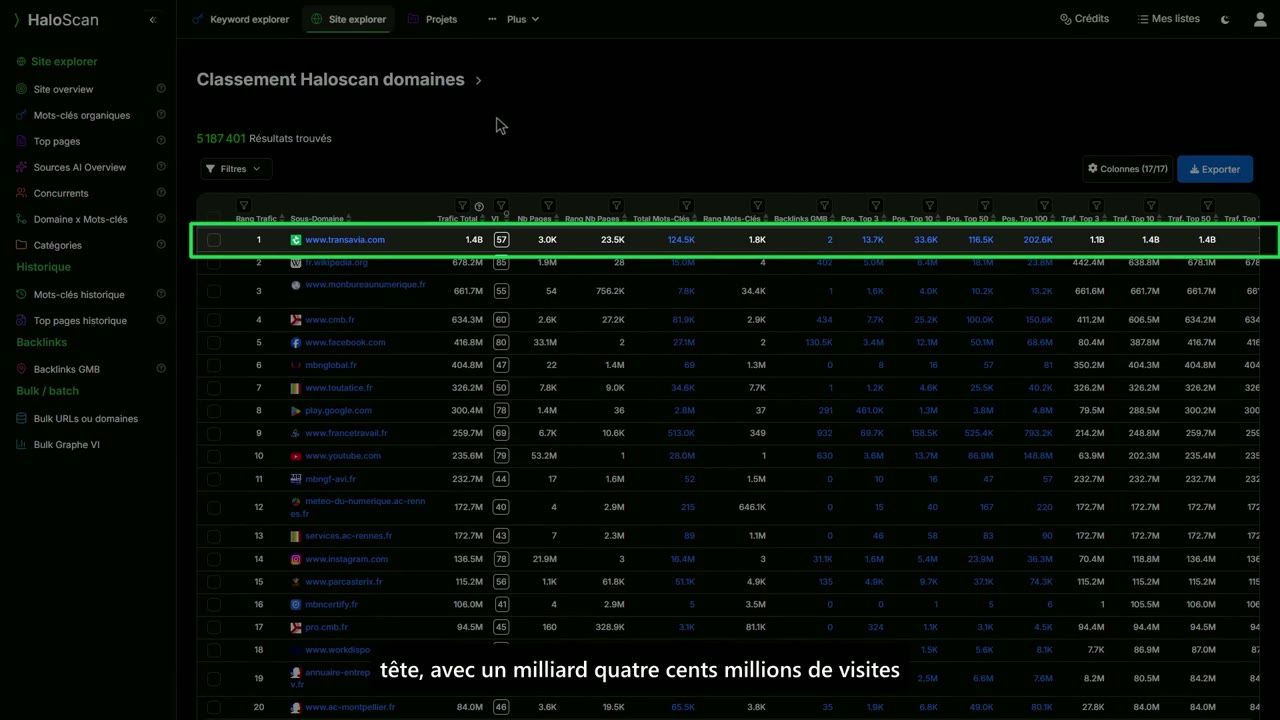Click the help icon beside Concurrents
This screenshot has height=720, width=1280.
[161, 193]
